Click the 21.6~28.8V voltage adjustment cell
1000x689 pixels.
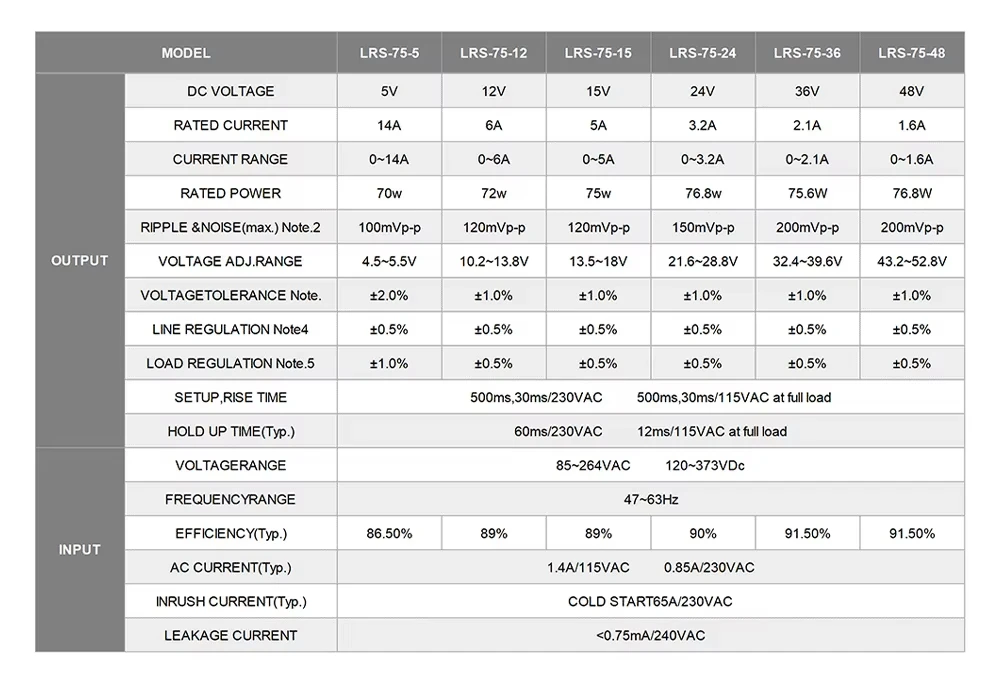tap(703, 261)
